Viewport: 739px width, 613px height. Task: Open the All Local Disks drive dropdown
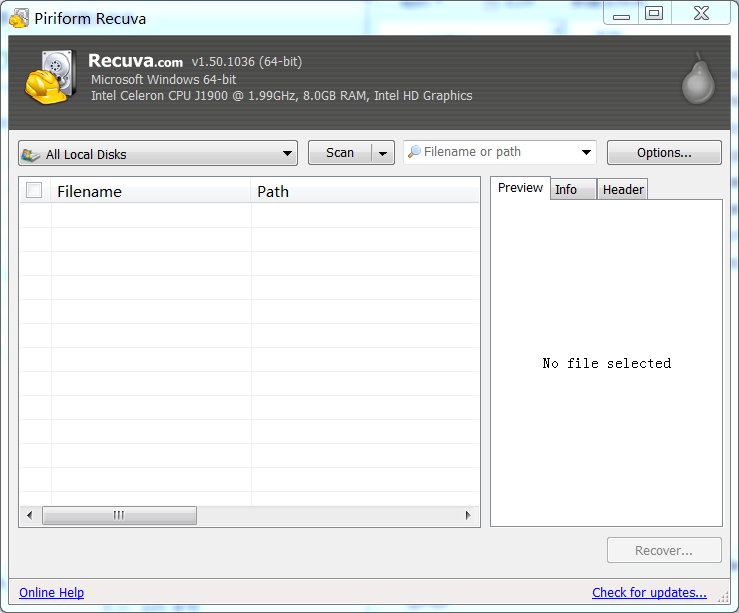[x=288, y=154]
